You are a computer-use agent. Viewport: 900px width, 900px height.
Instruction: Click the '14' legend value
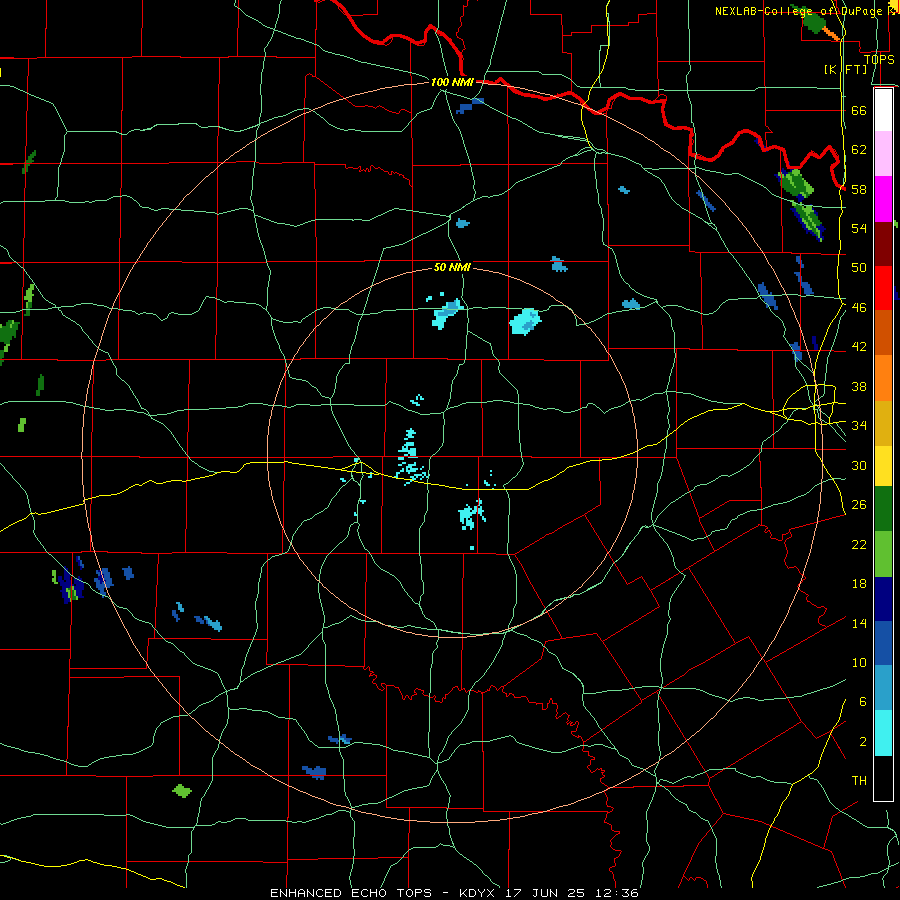tap(859, 623)
